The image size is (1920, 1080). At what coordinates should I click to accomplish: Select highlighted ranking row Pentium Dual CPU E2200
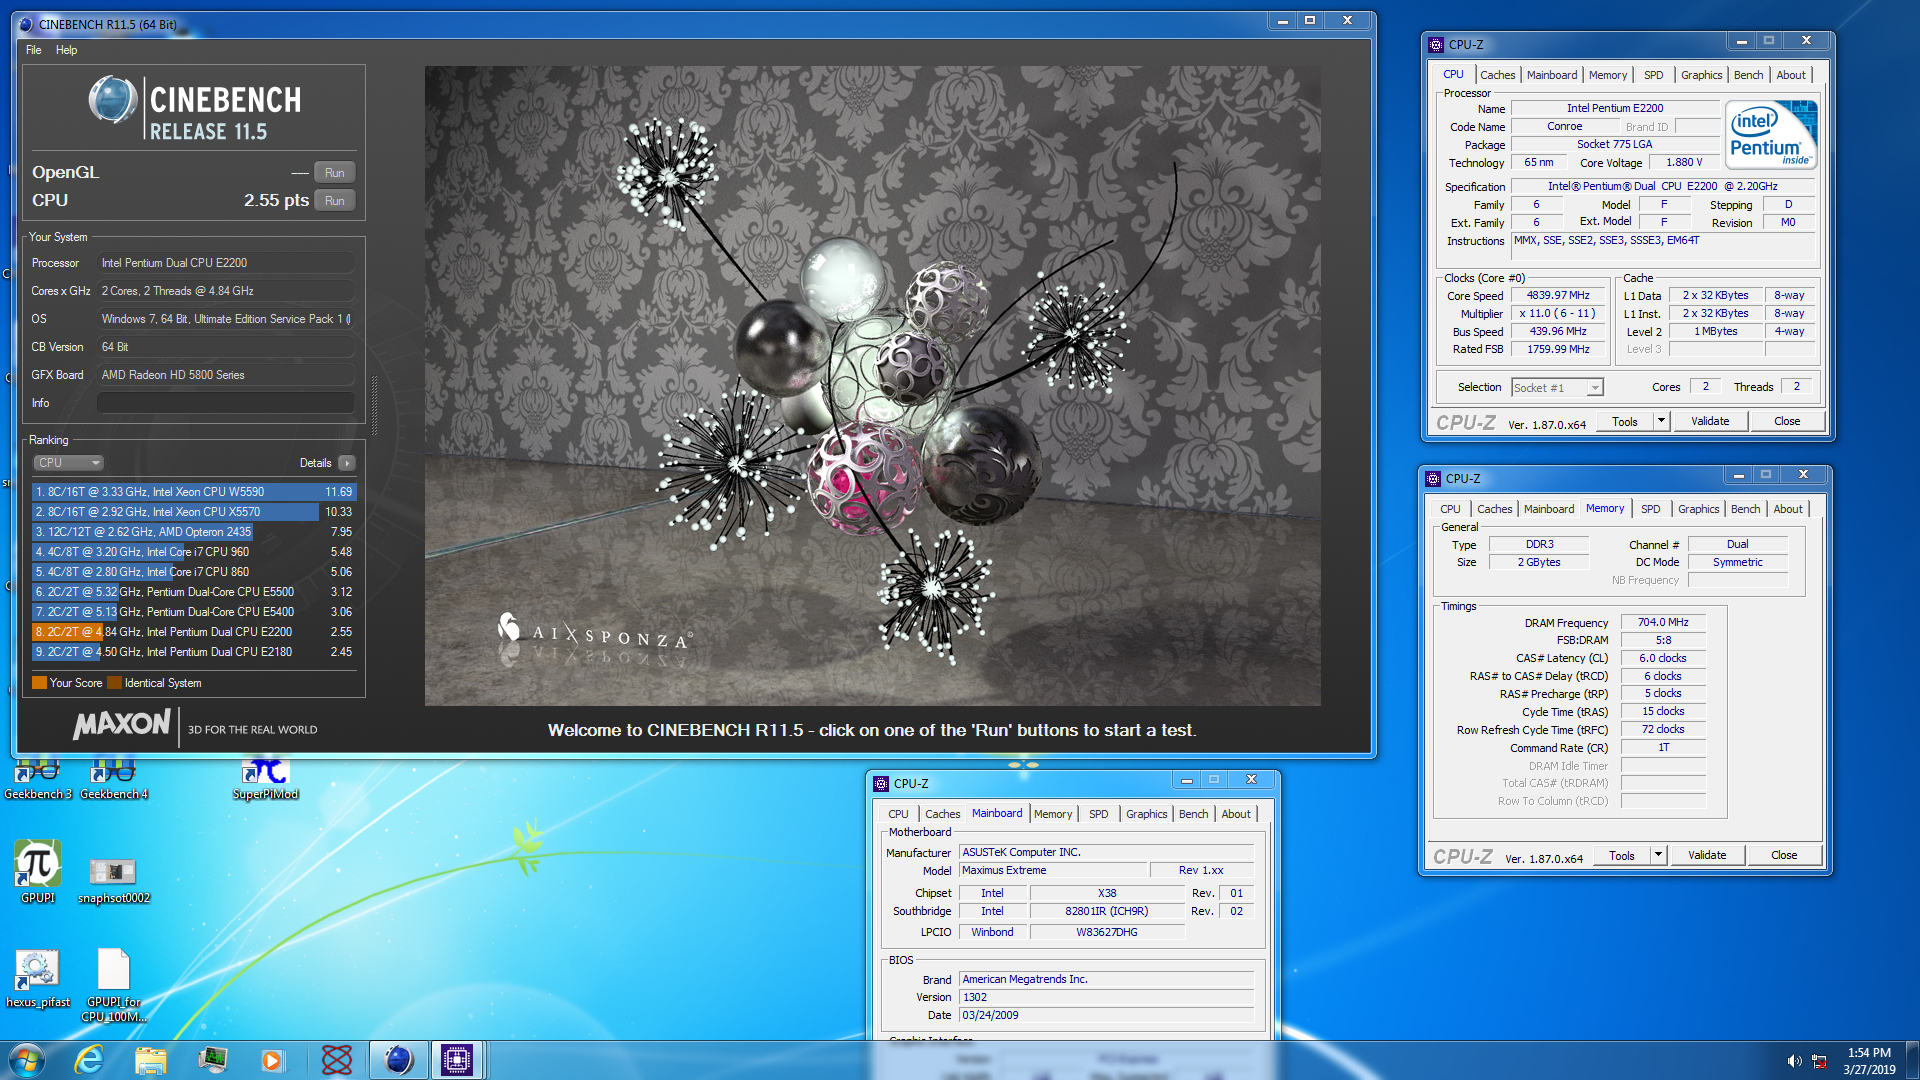coord(194,632)
